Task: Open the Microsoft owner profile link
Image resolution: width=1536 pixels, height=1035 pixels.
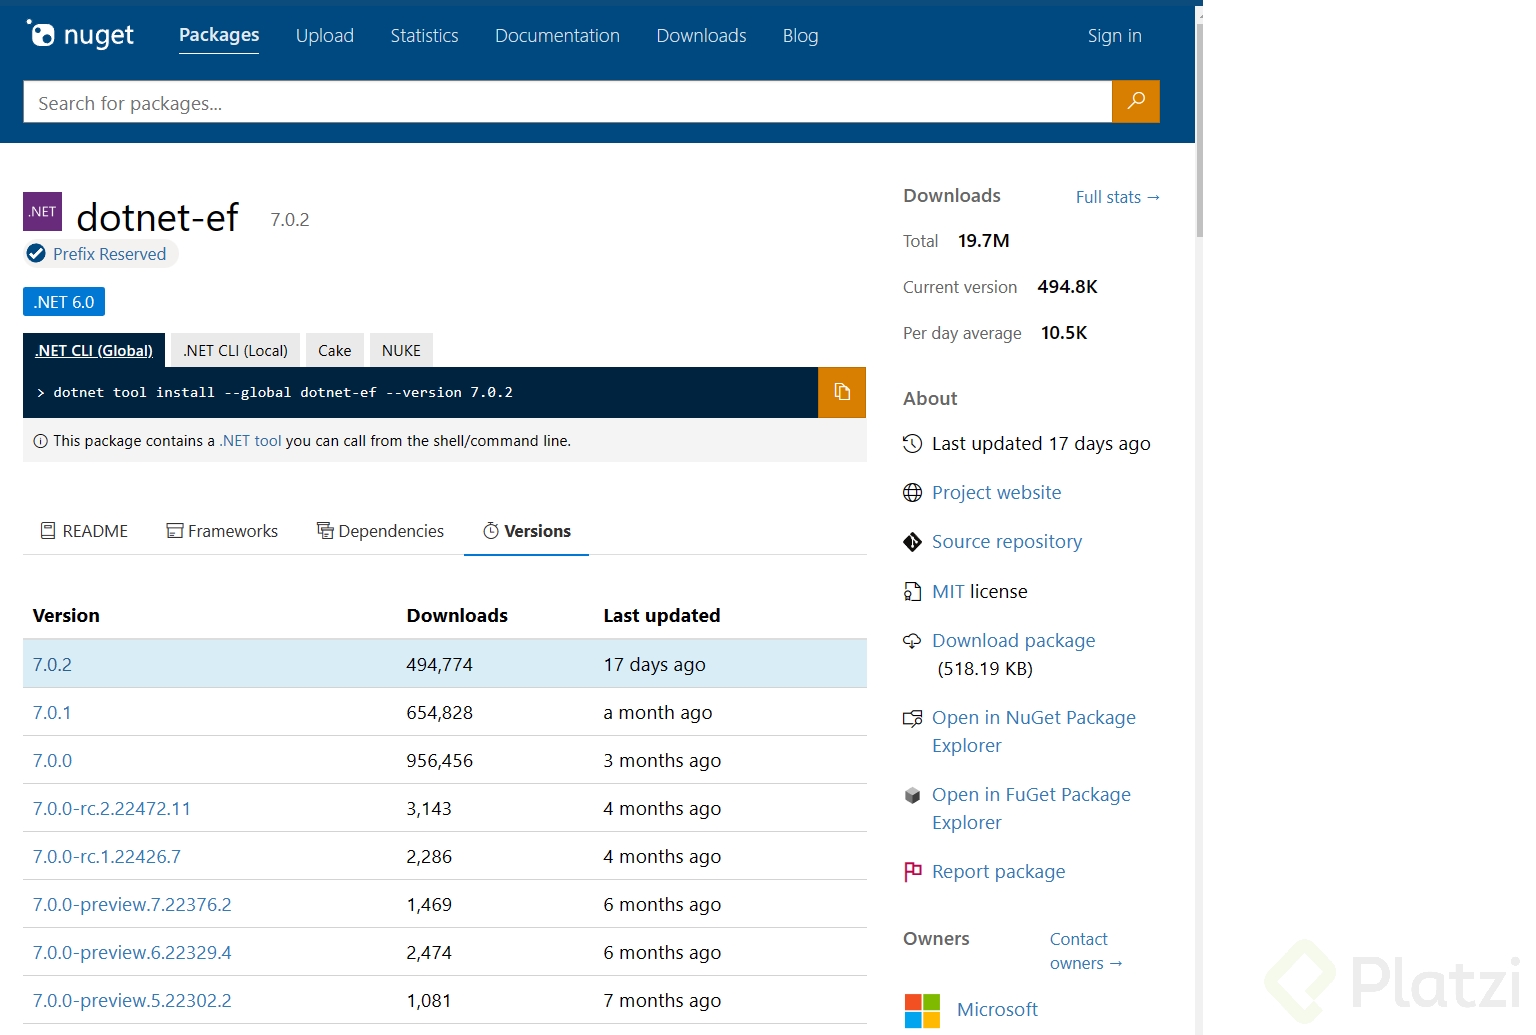Action: click(x=997, y=1010)
